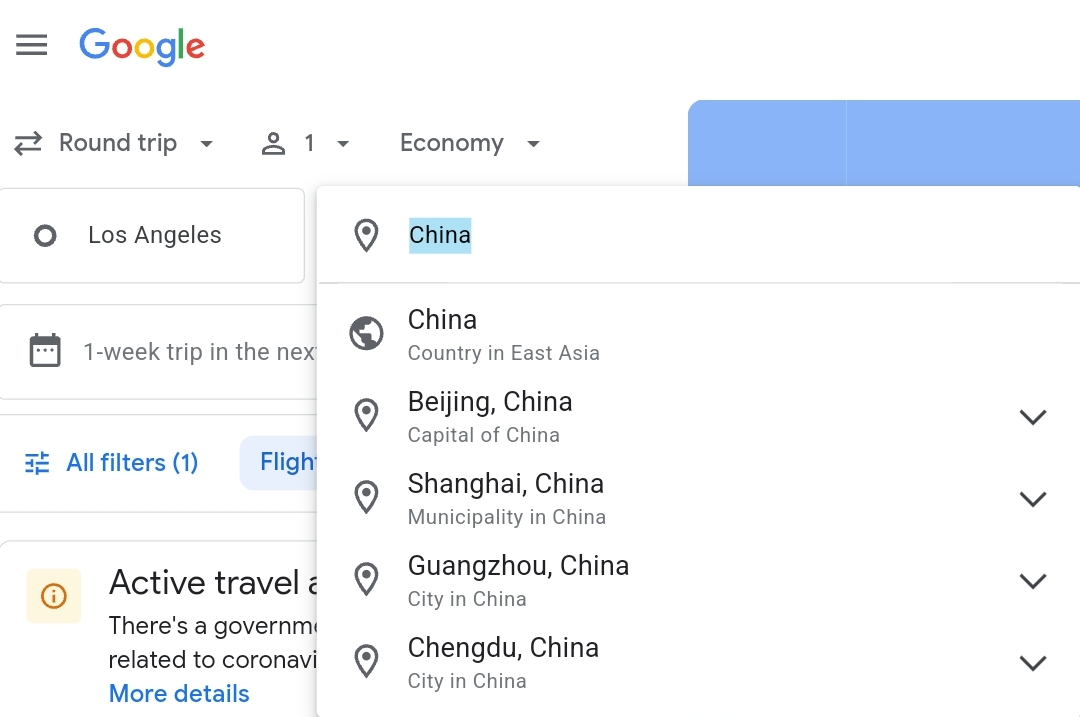1080x717 pixels.
Task: Click the map pin icon beside Beijing
Action: (x=366, y=416)
